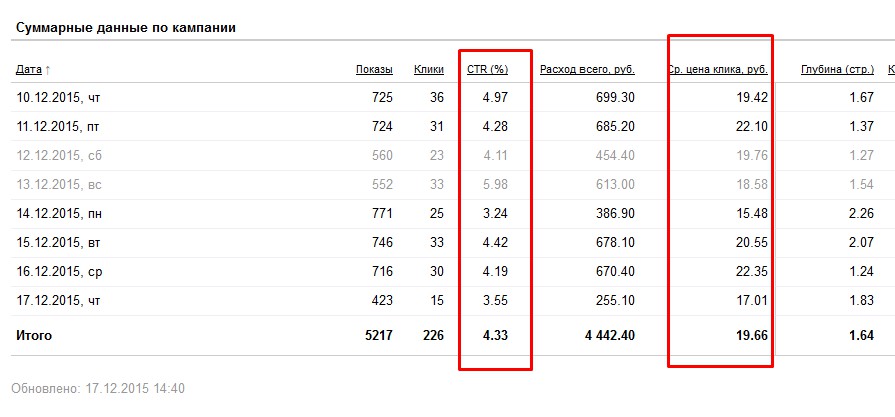Select the 16.12.2015, ср row date
Screen dimensions: 895x417
(58, 271)
